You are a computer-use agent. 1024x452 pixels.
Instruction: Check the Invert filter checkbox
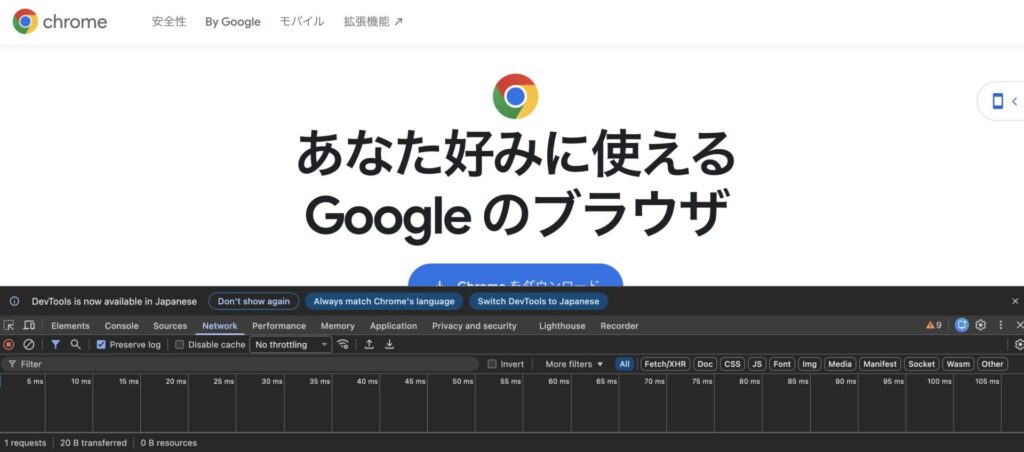click(x=492, y=364)
